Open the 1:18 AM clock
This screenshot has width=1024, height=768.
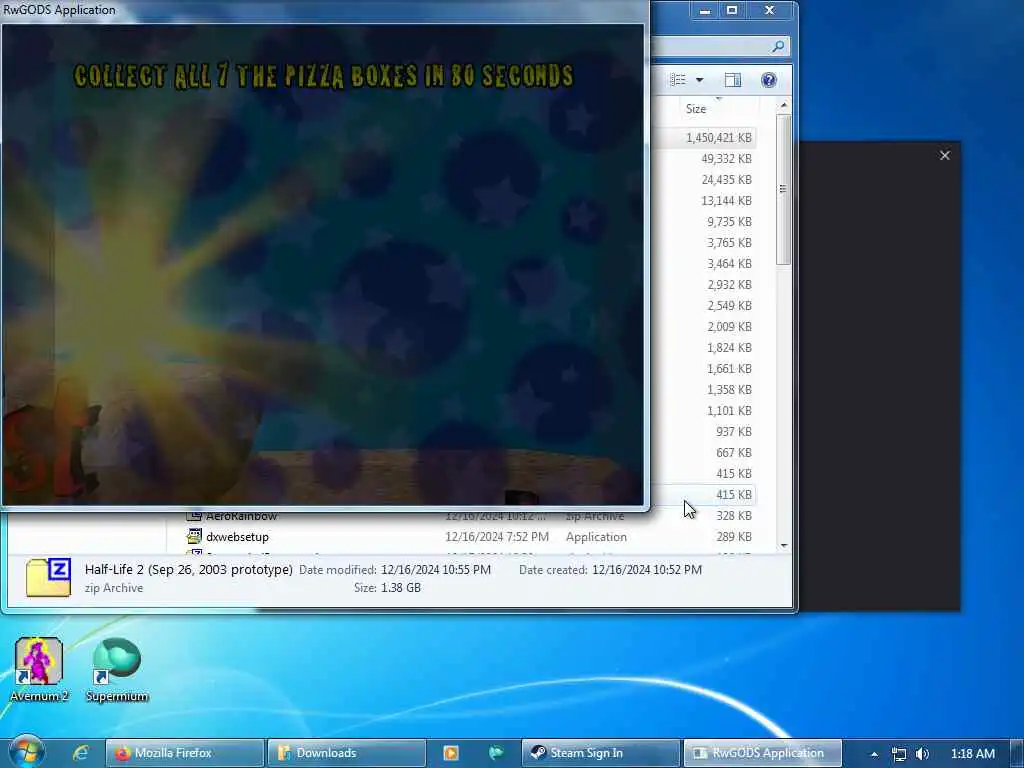pos(973,754)
